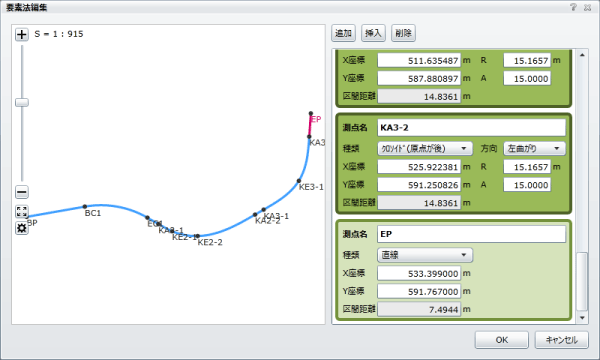This screenshot has height=360, width=600.
Task: Close the 要素法編集 dialog
Action: click(588, 7)
